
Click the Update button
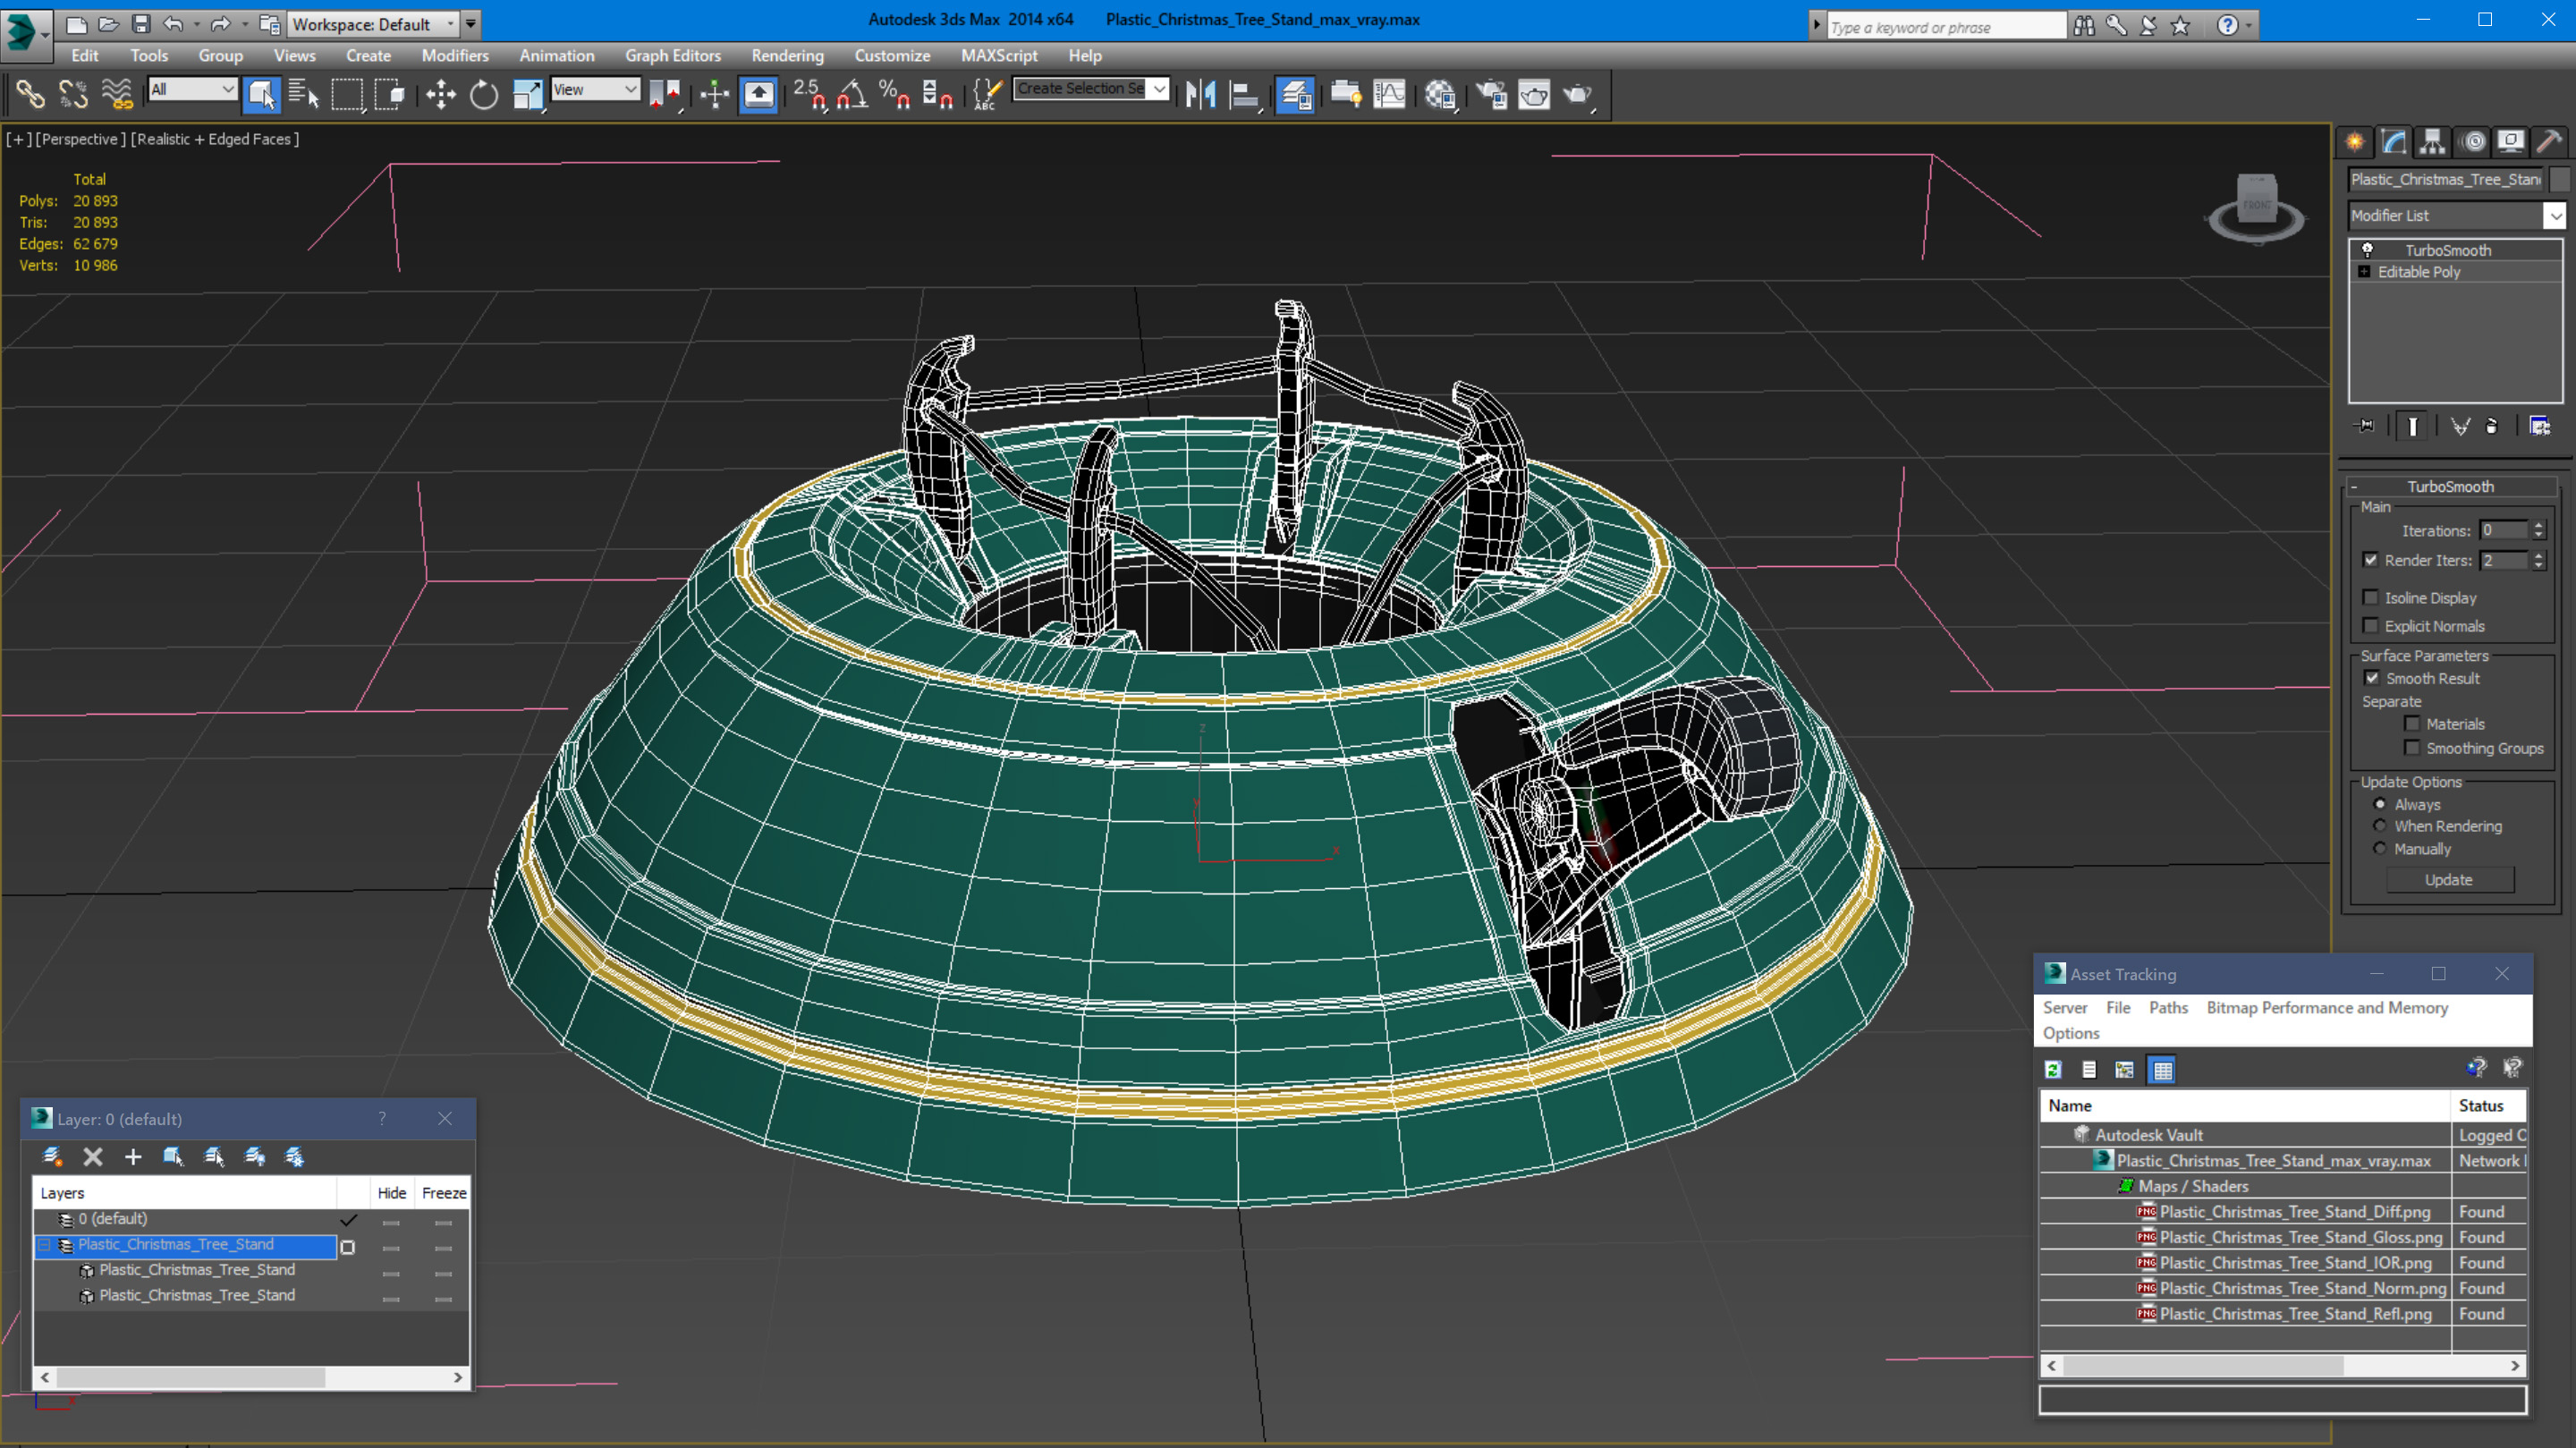click(2448, 879)
